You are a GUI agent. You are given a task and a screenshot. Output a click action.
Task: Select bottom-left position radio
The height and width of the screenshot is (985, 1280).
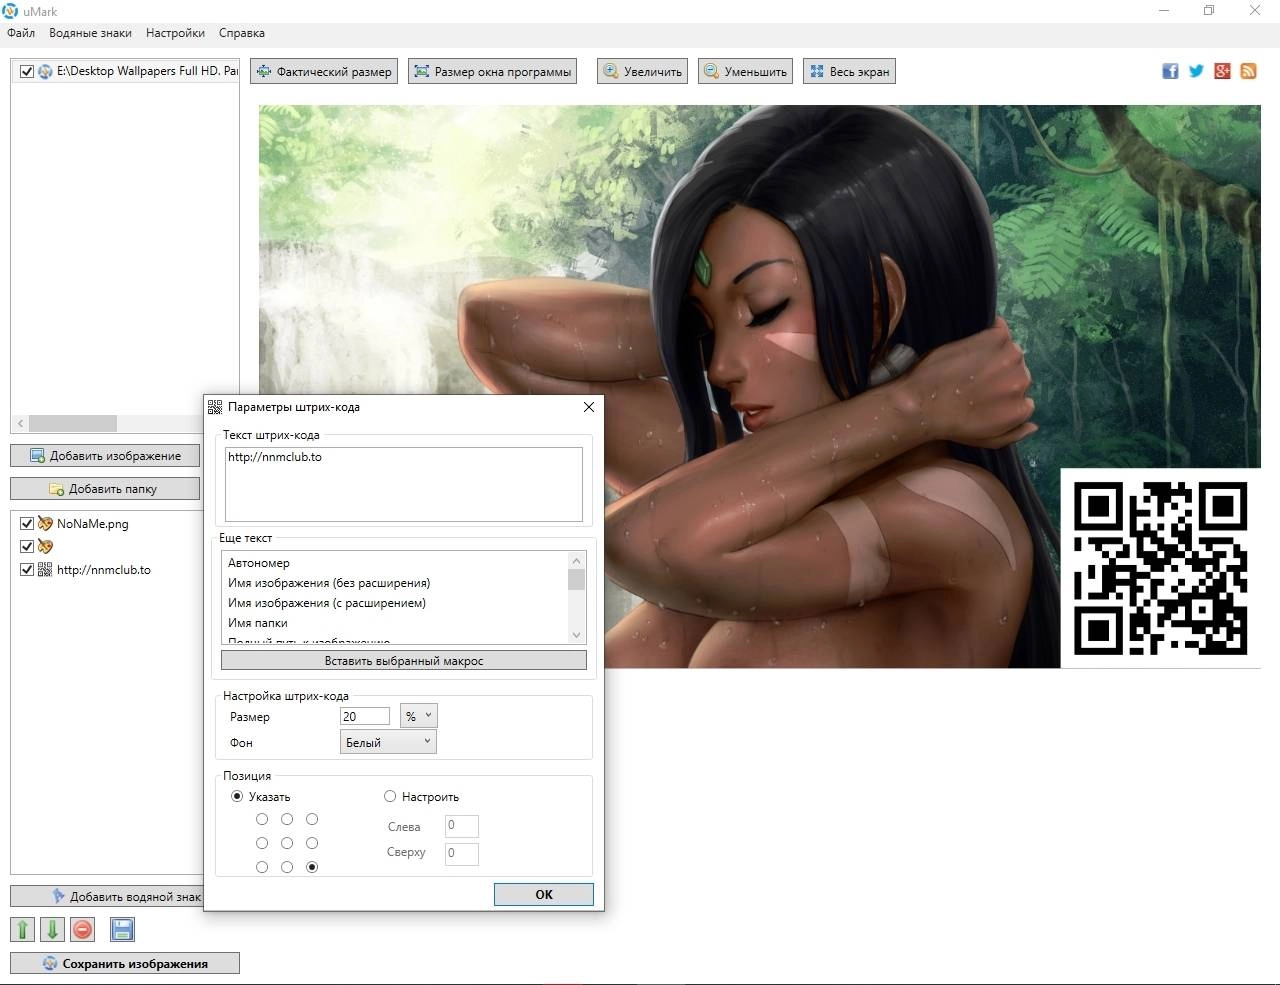coord(262,867)
